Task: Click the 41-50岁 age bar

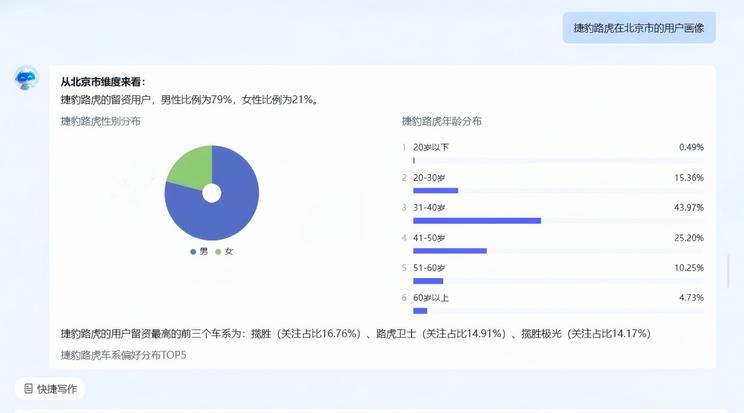Action: 449,251
